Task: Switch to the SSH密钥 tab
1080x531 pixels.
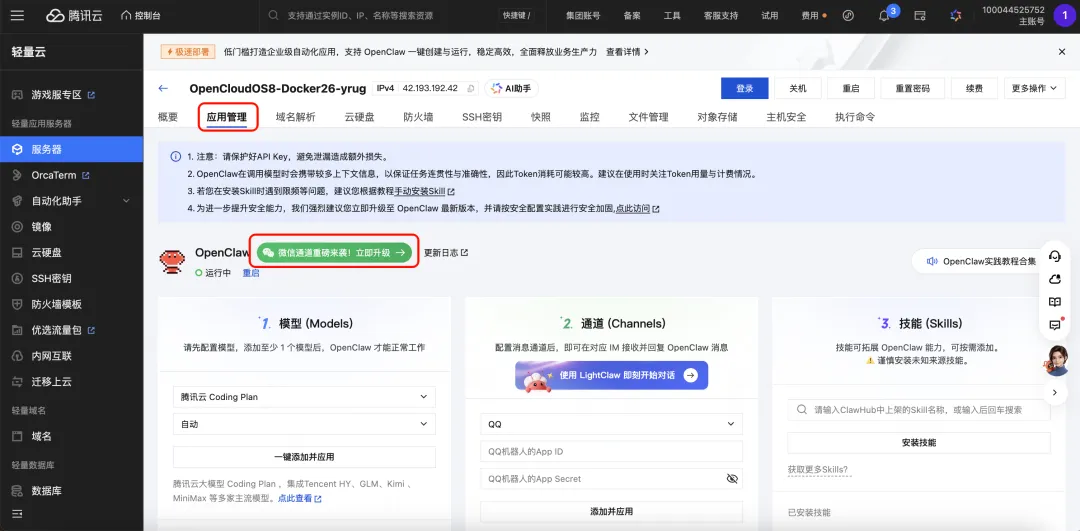Action: click(481, 117)
